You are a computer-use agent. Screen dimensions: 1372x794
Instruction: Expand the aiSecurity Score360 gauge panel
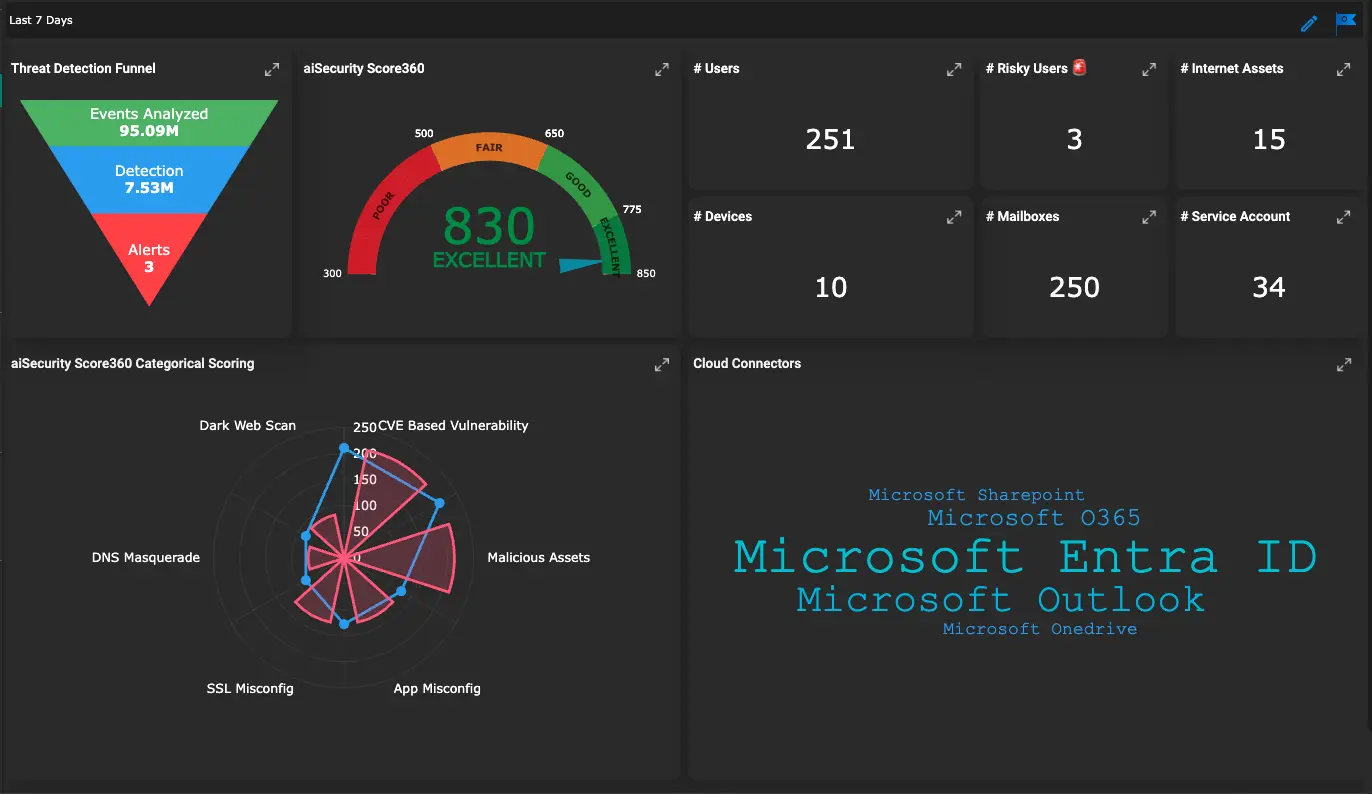point(662,69)
